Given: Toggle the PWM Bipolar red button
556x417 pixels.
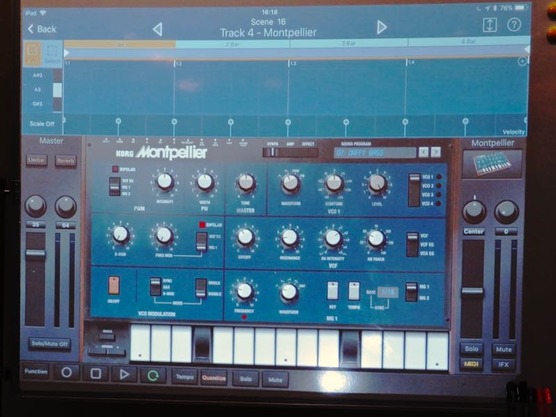Looking at the screenshot, I should [115, 169].
